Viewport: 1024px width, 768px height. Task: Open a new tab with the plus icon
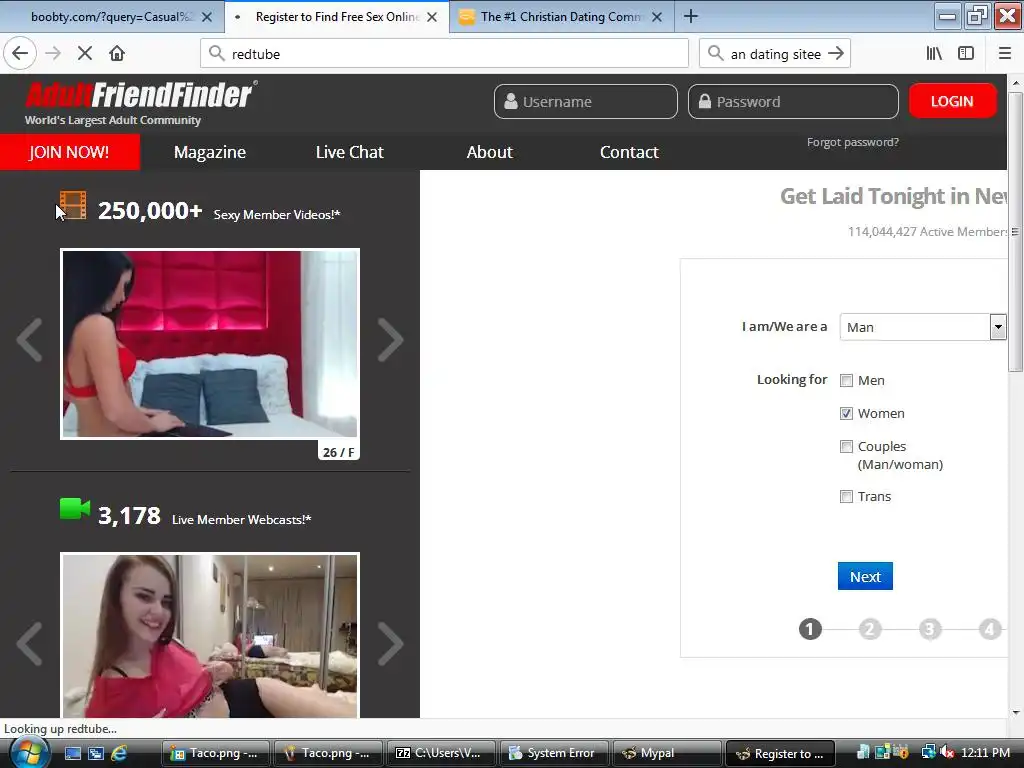(691, 16)
